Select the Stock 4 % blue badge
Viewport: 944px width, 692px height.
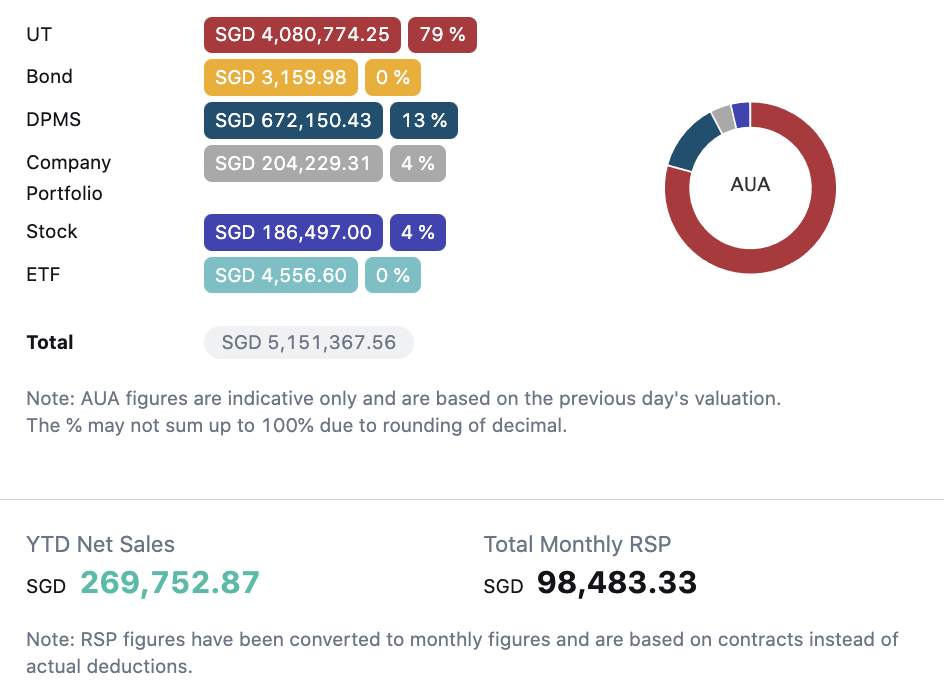tap(418, 233)
